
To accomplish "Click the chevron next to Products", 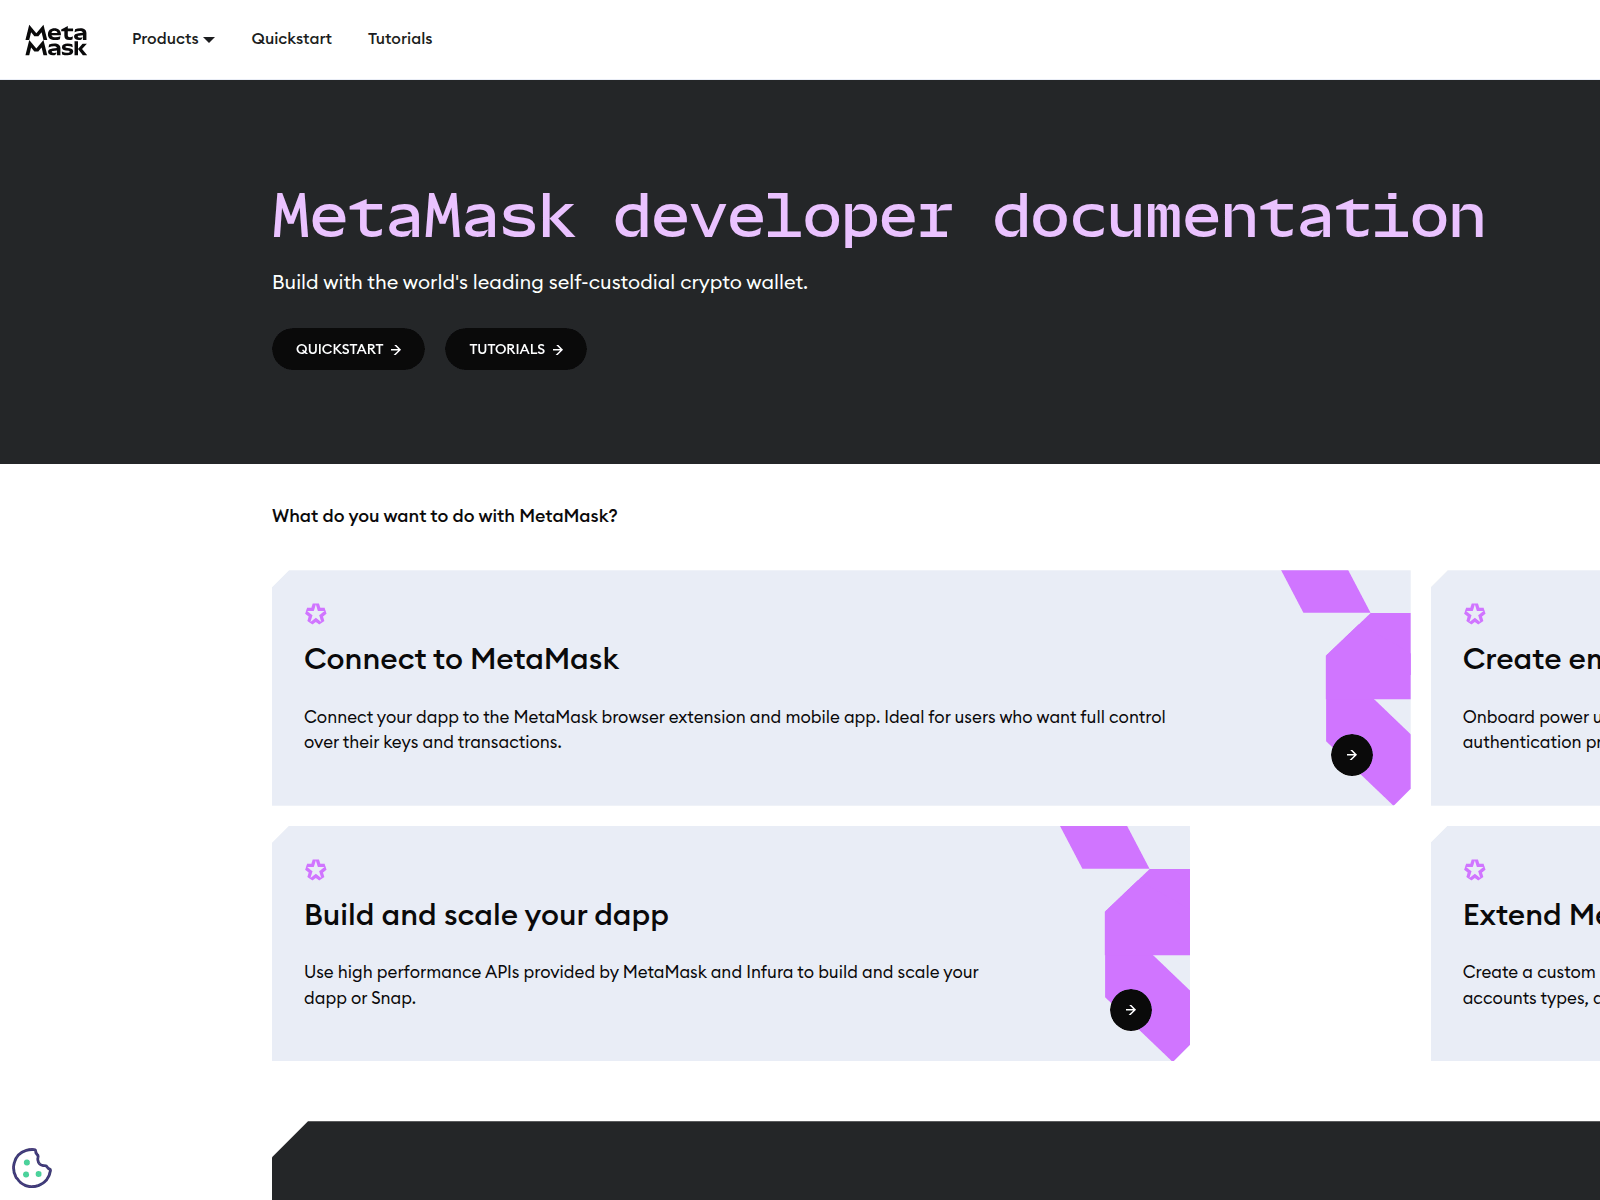I will pyautogui.click(x=208, y=40).
